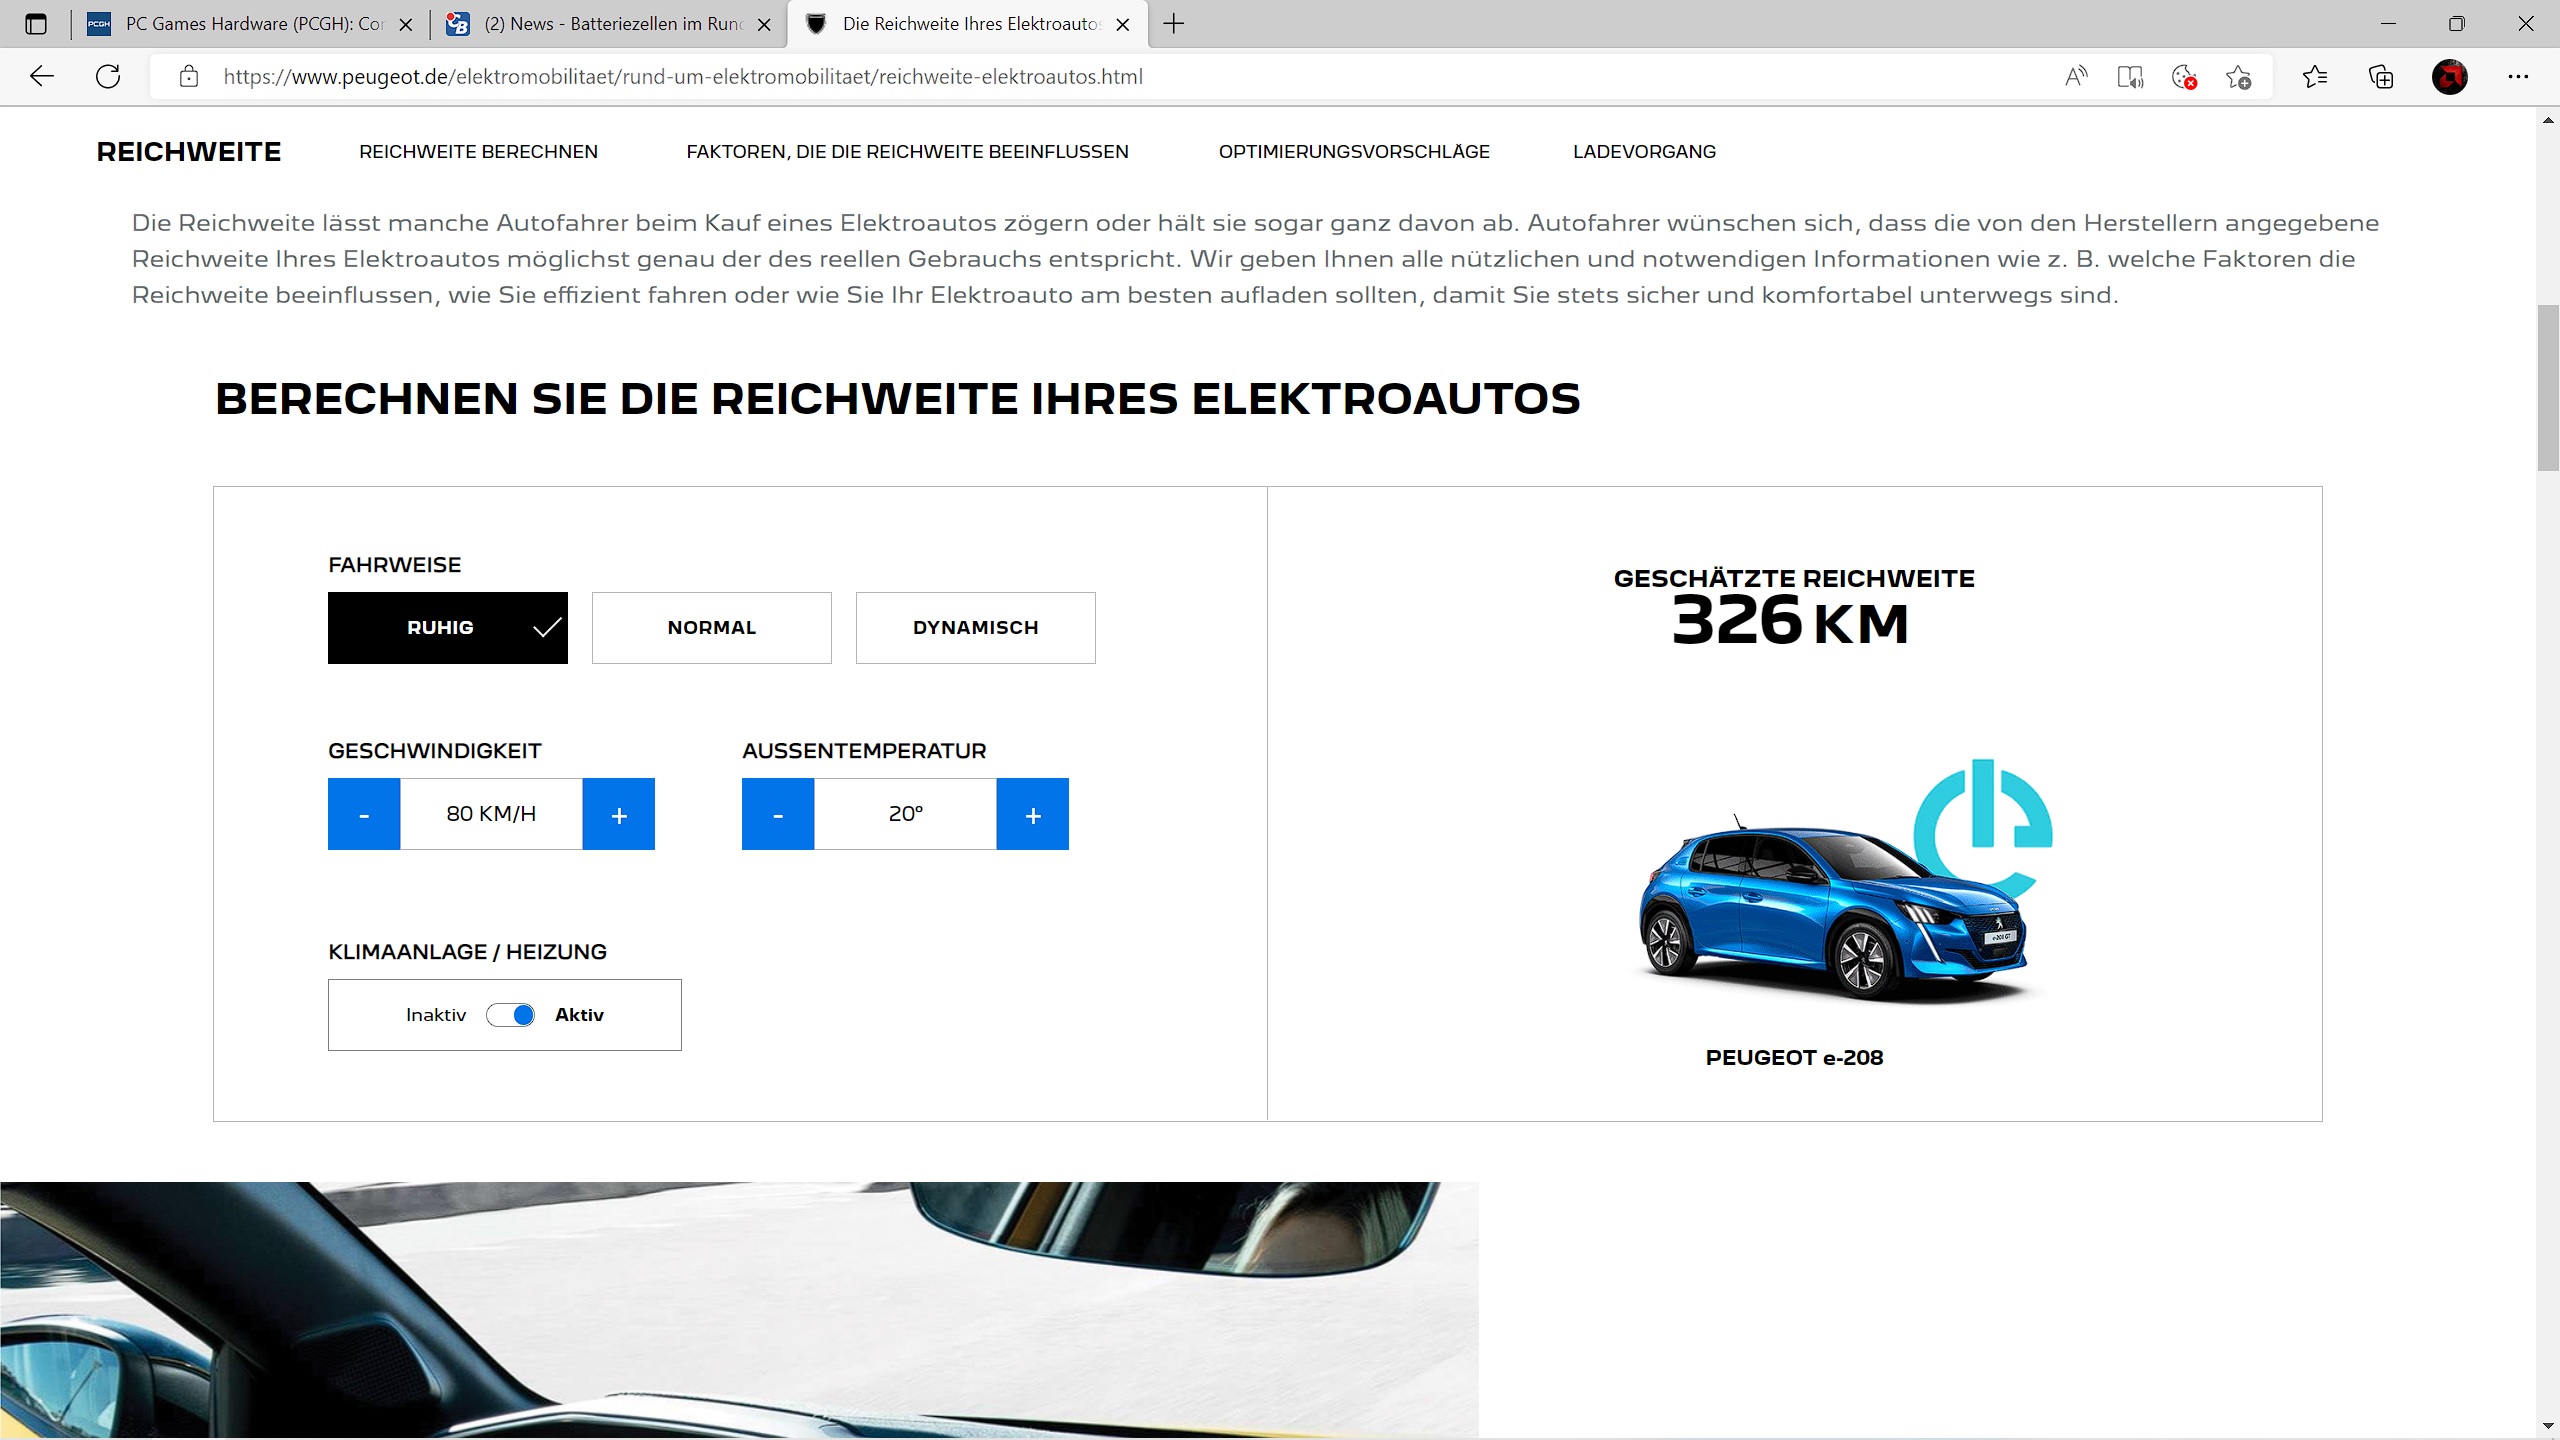
Task: Click the browser back arrow
Action: (x=42, y=77)
